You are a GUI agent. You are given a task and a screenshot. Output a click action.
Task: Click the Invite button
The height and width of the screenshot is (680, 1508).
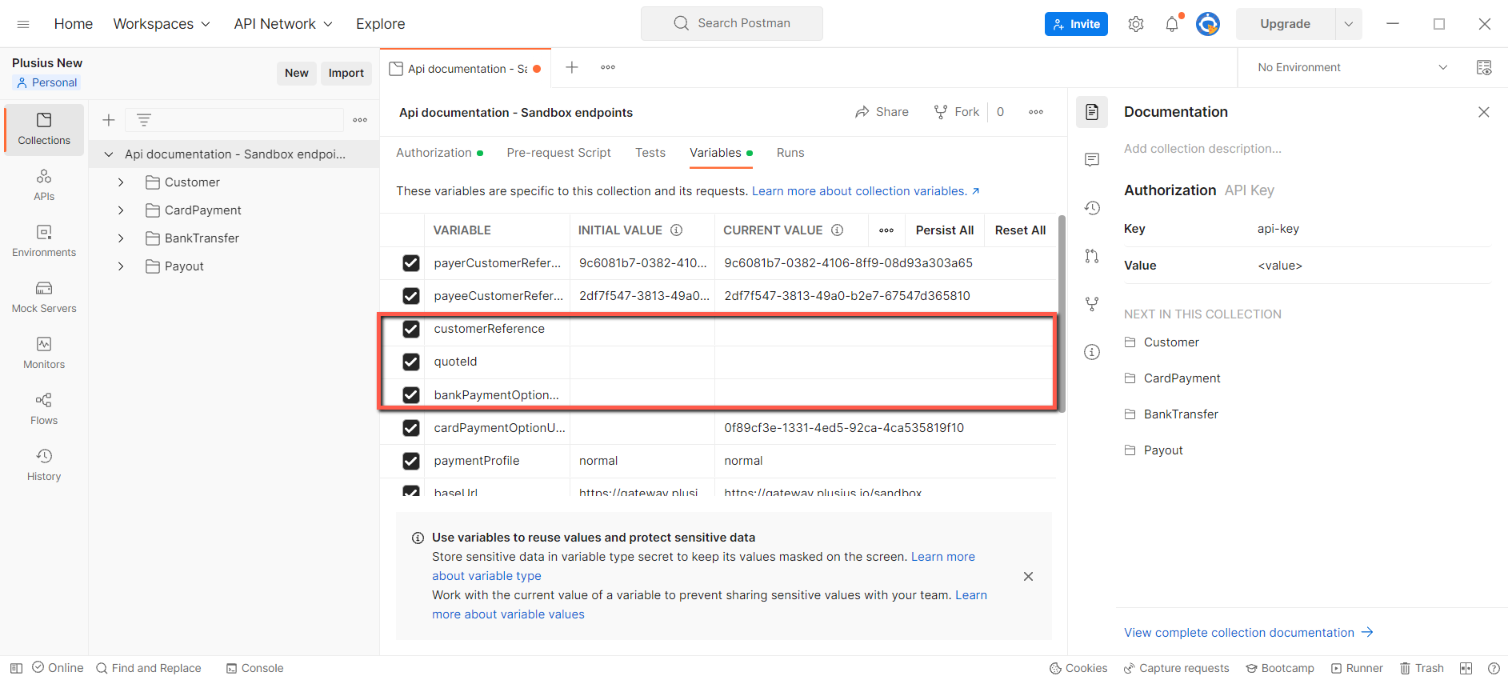1076,24
